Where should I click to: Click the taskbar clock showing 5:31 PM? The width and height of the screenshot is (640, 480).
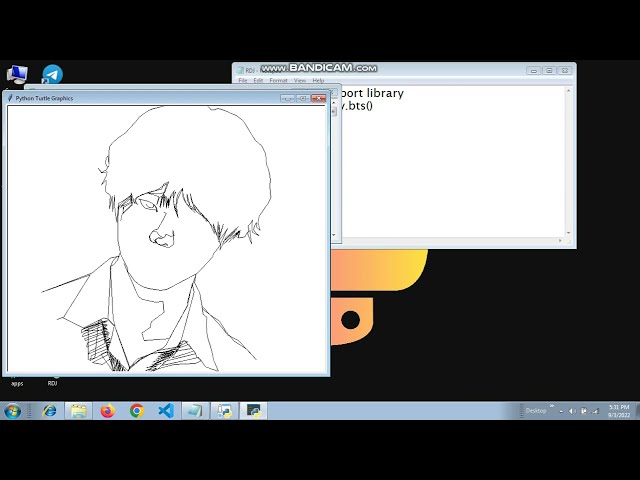click(619, 411)
